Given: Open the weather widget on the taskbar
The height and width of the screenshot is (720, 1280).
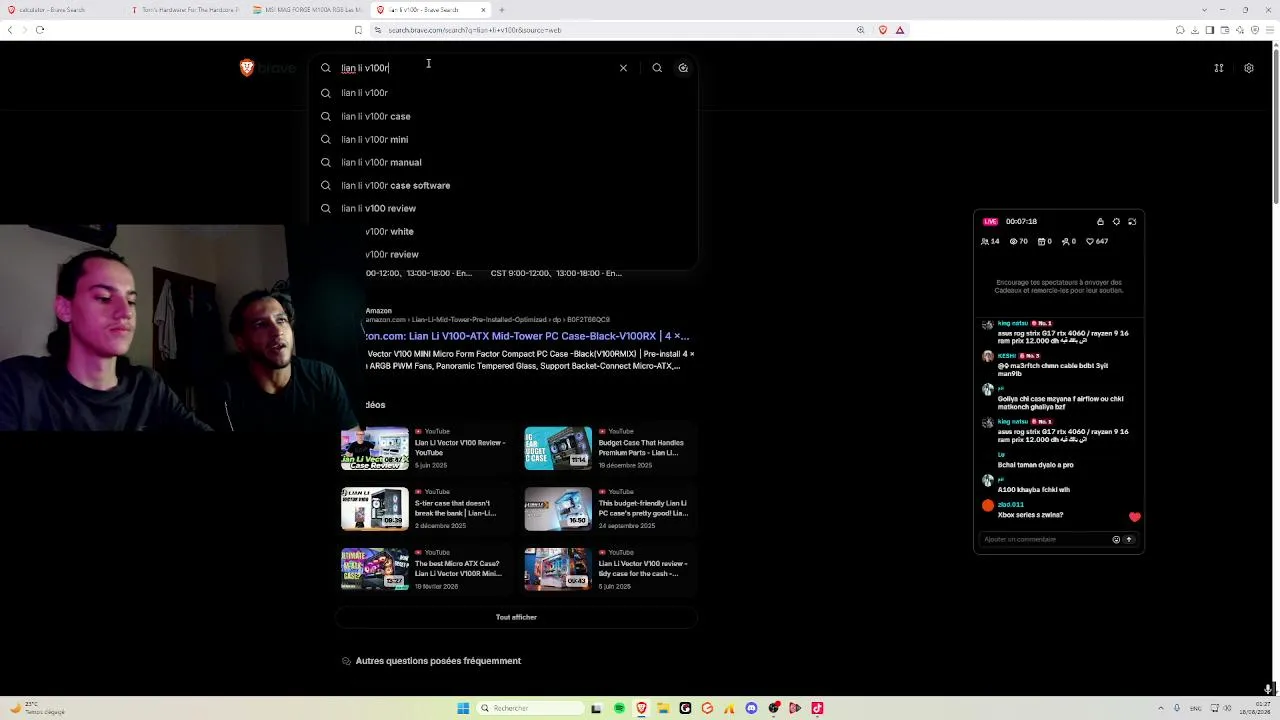Looking at the screenshot, I should (x=36, y=708).
